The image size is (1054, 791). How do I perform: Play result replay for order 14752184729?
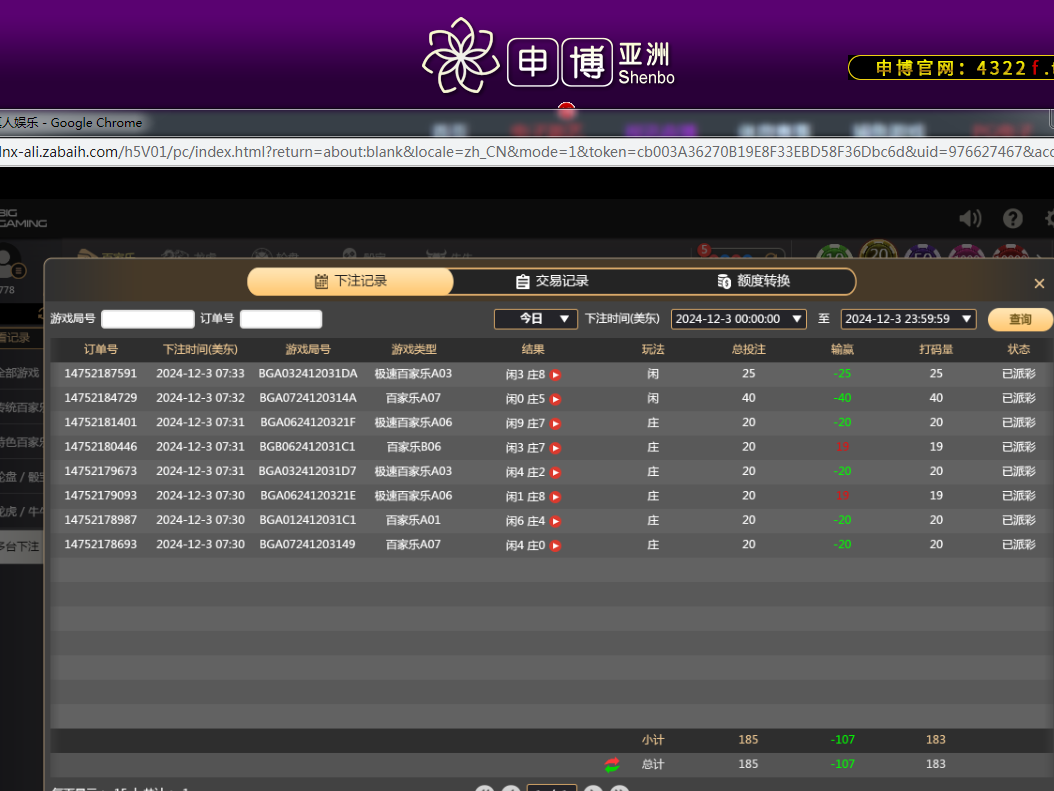pyautogui.click(x=556, y=399)
